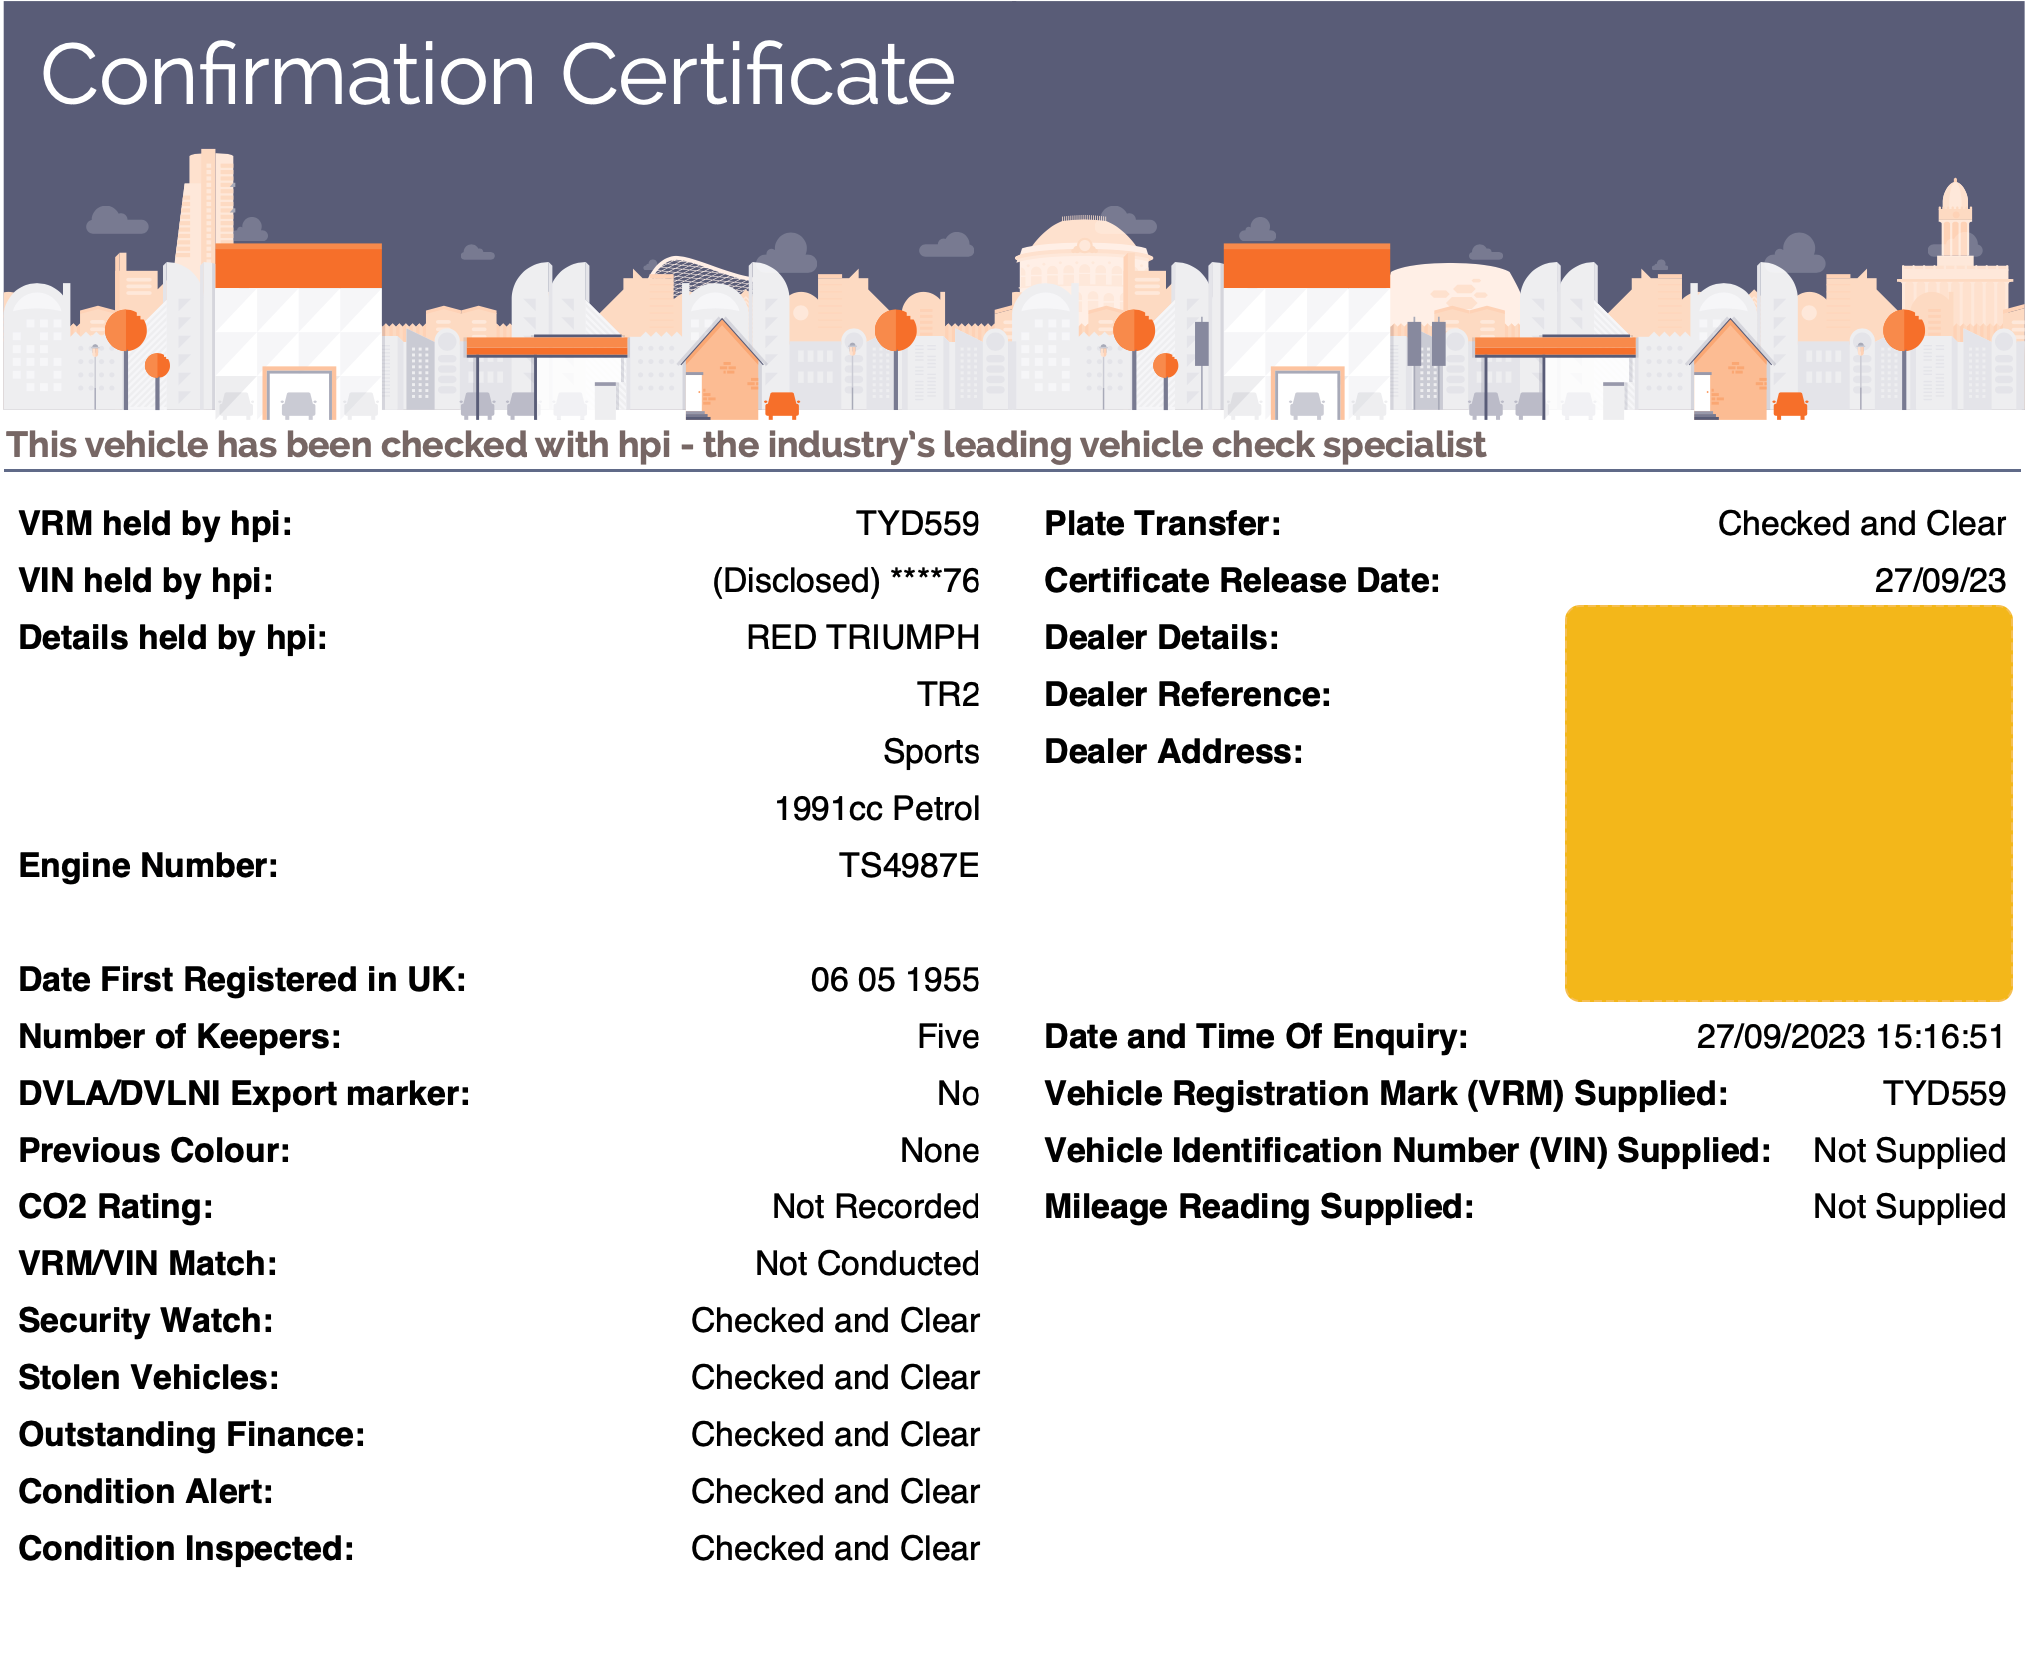2030x1656 pixels.
Task: Select the Previous Colour label
Action: tap(154, 1150)
